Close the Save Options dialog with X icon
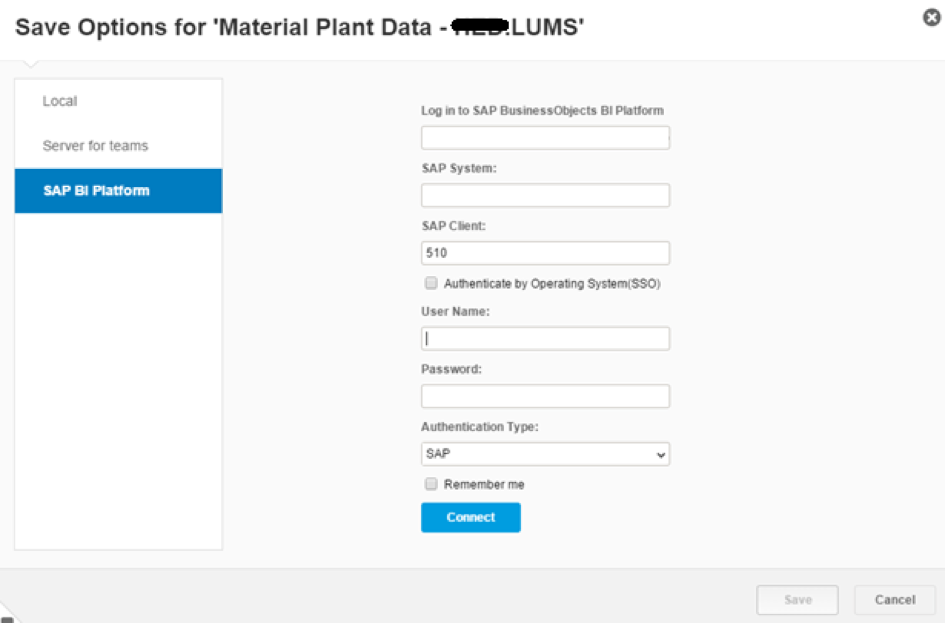The height and width of the screenshot is (623, 945). tap(931, 18)
